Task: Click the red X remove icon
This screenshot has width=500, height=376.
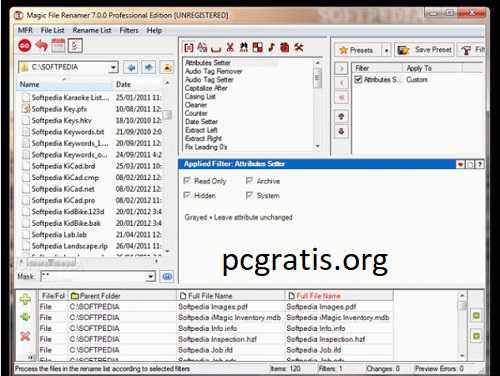Action: [25, 336]
